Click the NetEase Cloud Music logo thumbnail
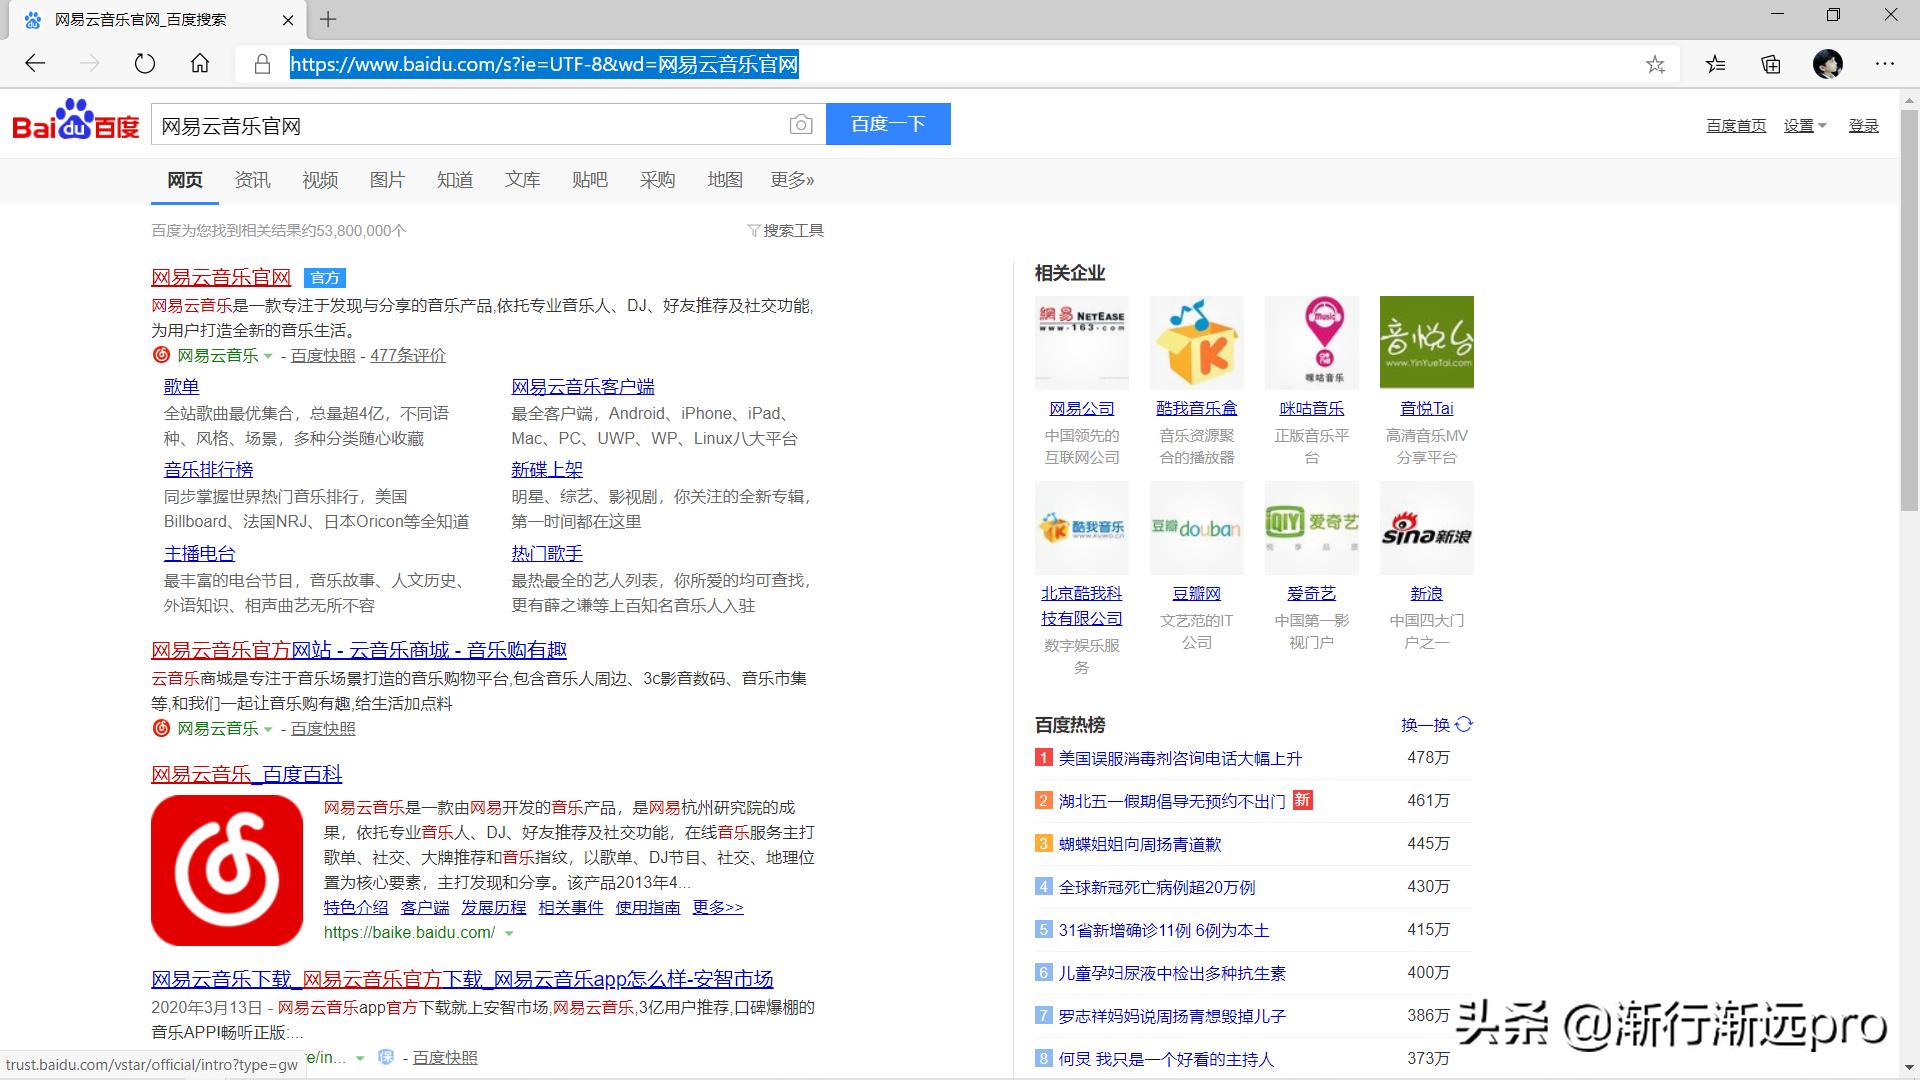Screen dimensions: 1920x1080 coord(227,870)
